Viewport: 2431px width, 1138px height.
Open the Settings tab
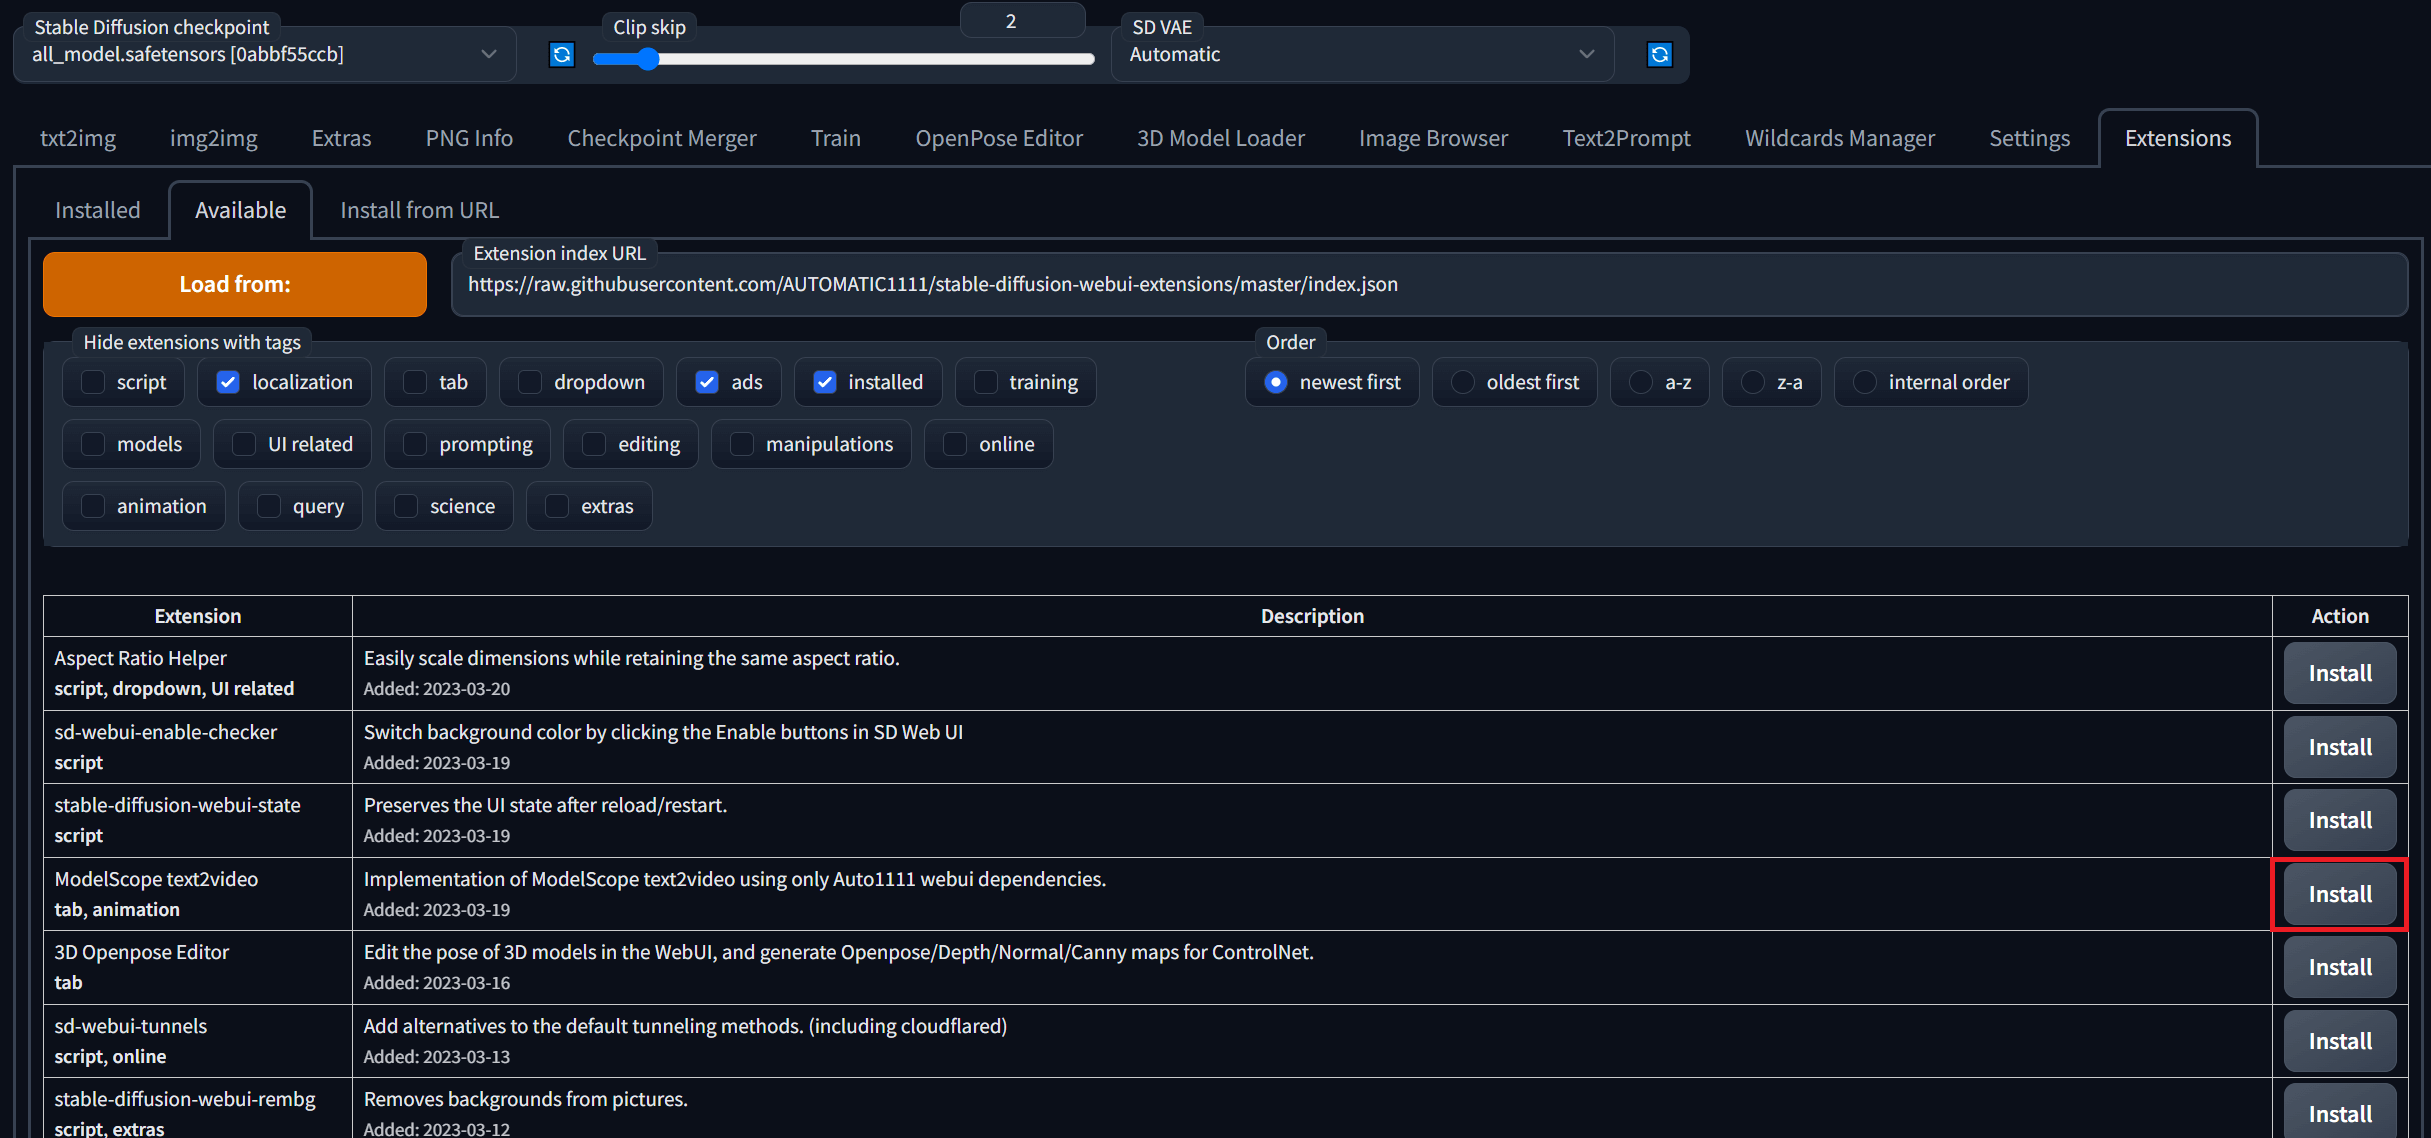2029,138
